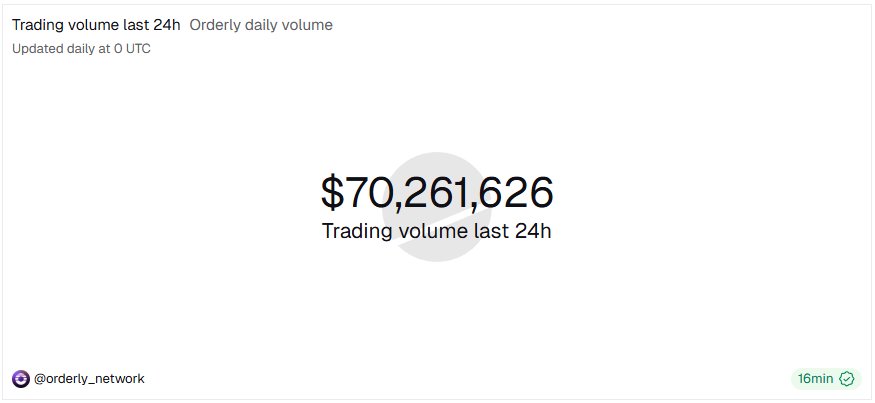The height and width of the screenshot is (403, 875).
Task: Click the "Updated daily at 0 UTC" description
Action: coord(82,47)
